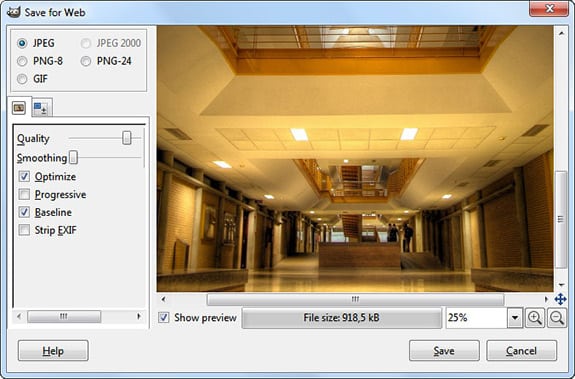Screen dimensions: 575x379
Task: Click the Quality slider handle
Action: tap(127, 138)
